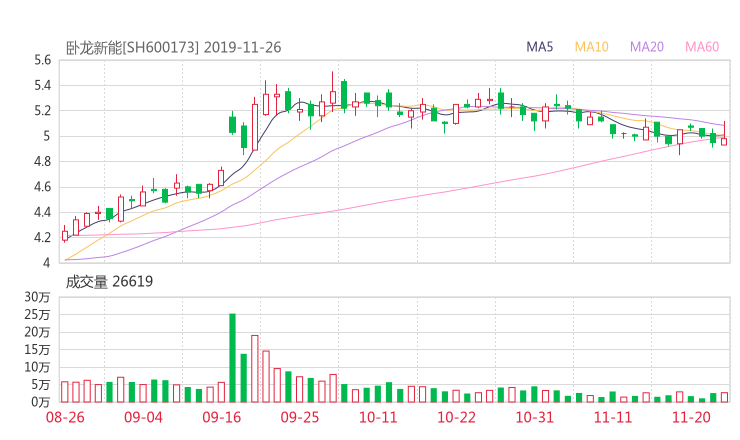The width and height of the screenshot is (740, 440).
Task: Click the 25万 volume axis label
Action: pyautogui.click(x=37, y=314)
